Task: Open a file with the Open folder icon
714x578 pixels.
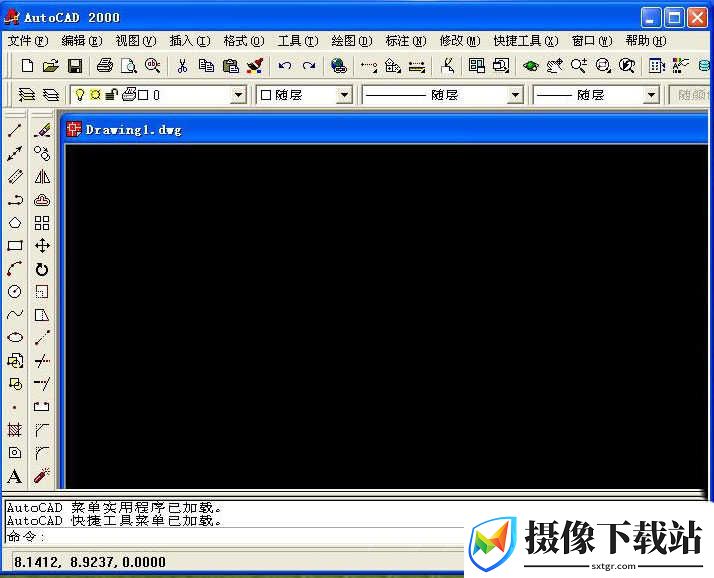Action: coord(51,66)
